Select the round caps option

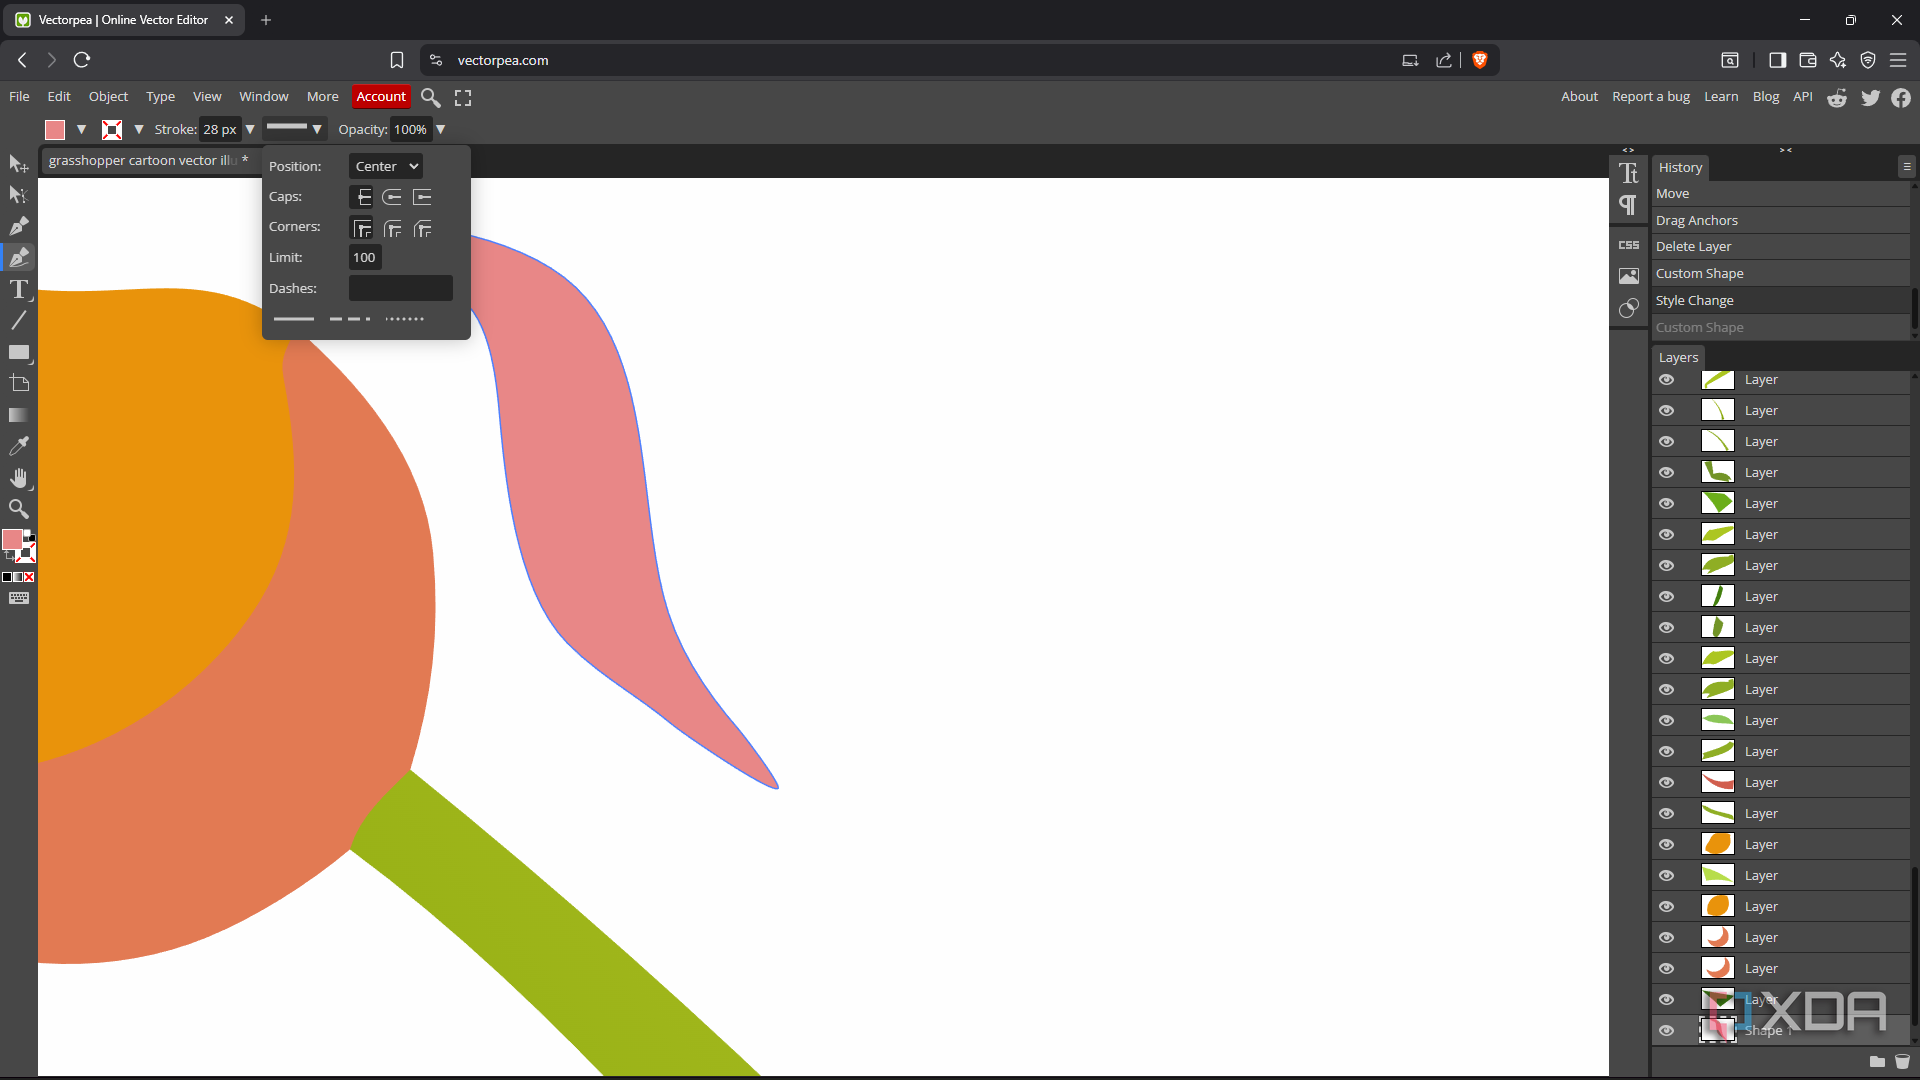(x=392, y=197)
